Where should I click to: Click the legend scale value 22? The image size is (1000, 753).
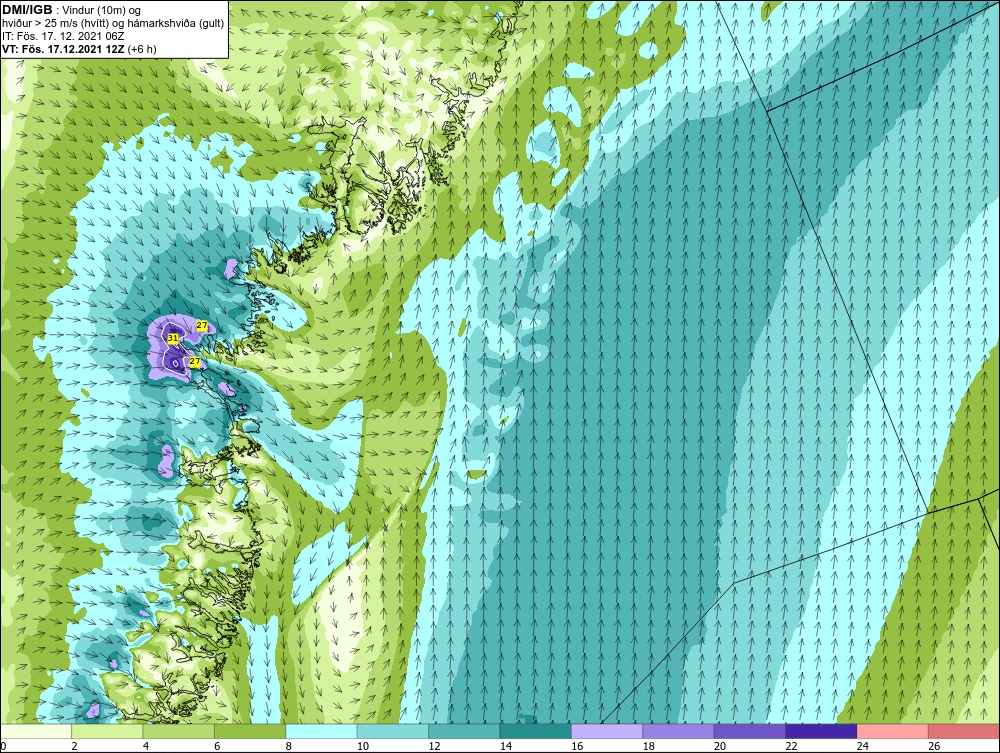click(x=791, y=746)
